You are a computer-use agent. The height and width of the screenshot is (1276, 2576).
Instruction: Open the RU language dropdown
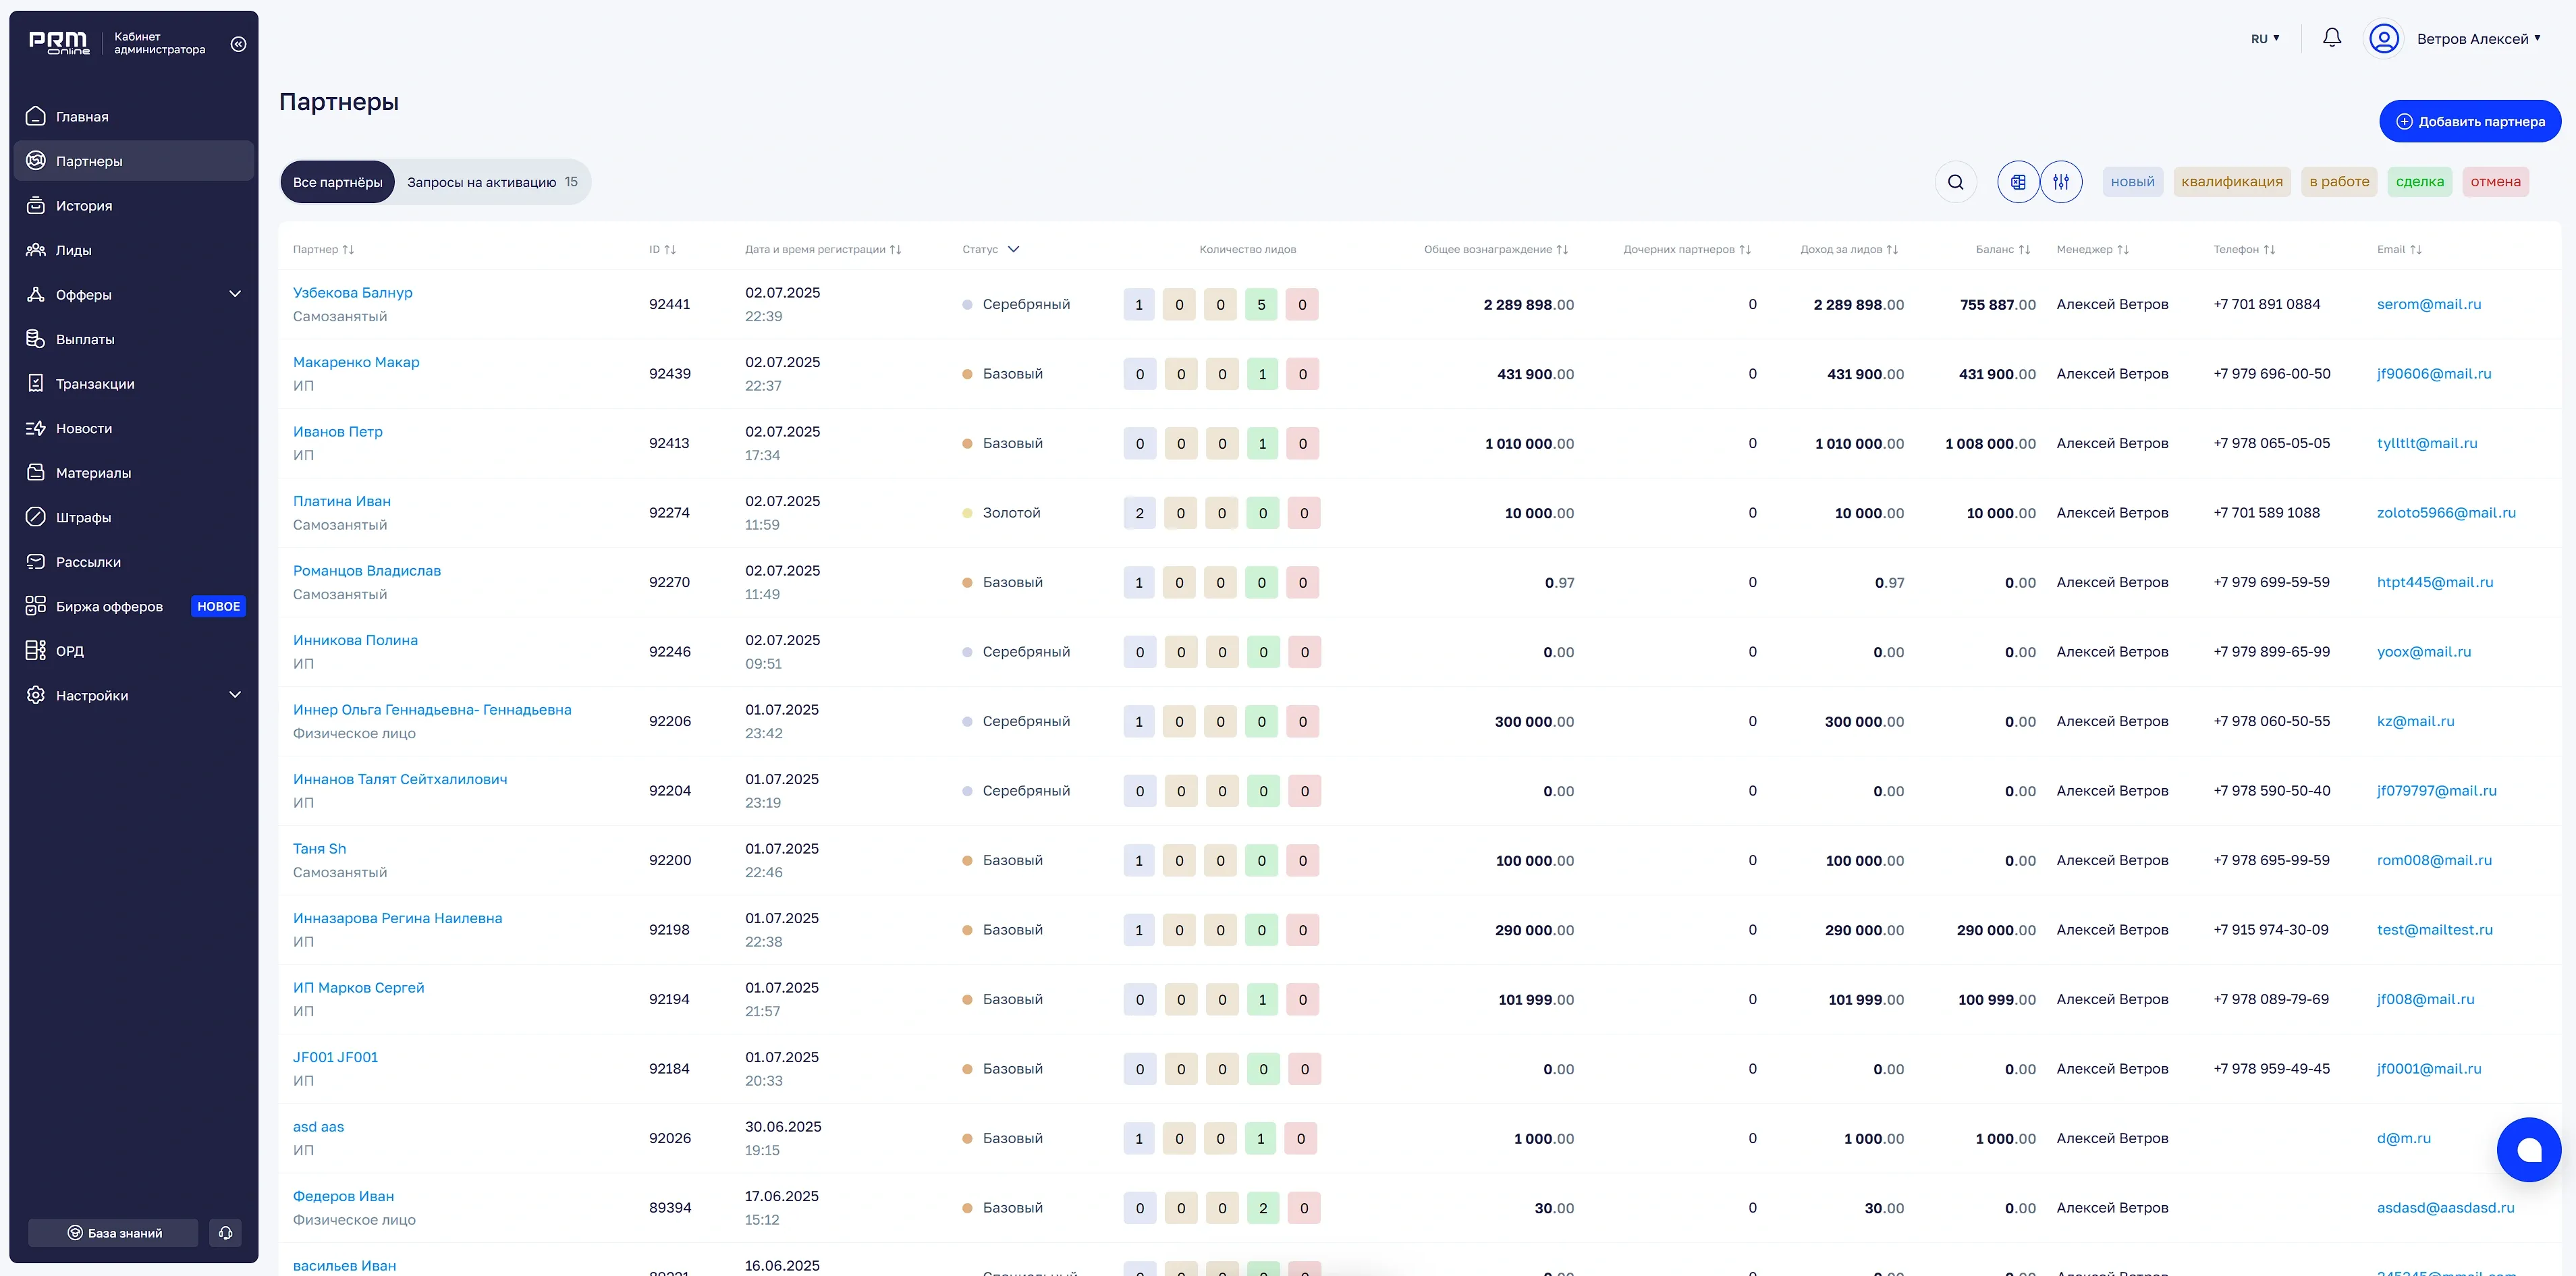2265,38
